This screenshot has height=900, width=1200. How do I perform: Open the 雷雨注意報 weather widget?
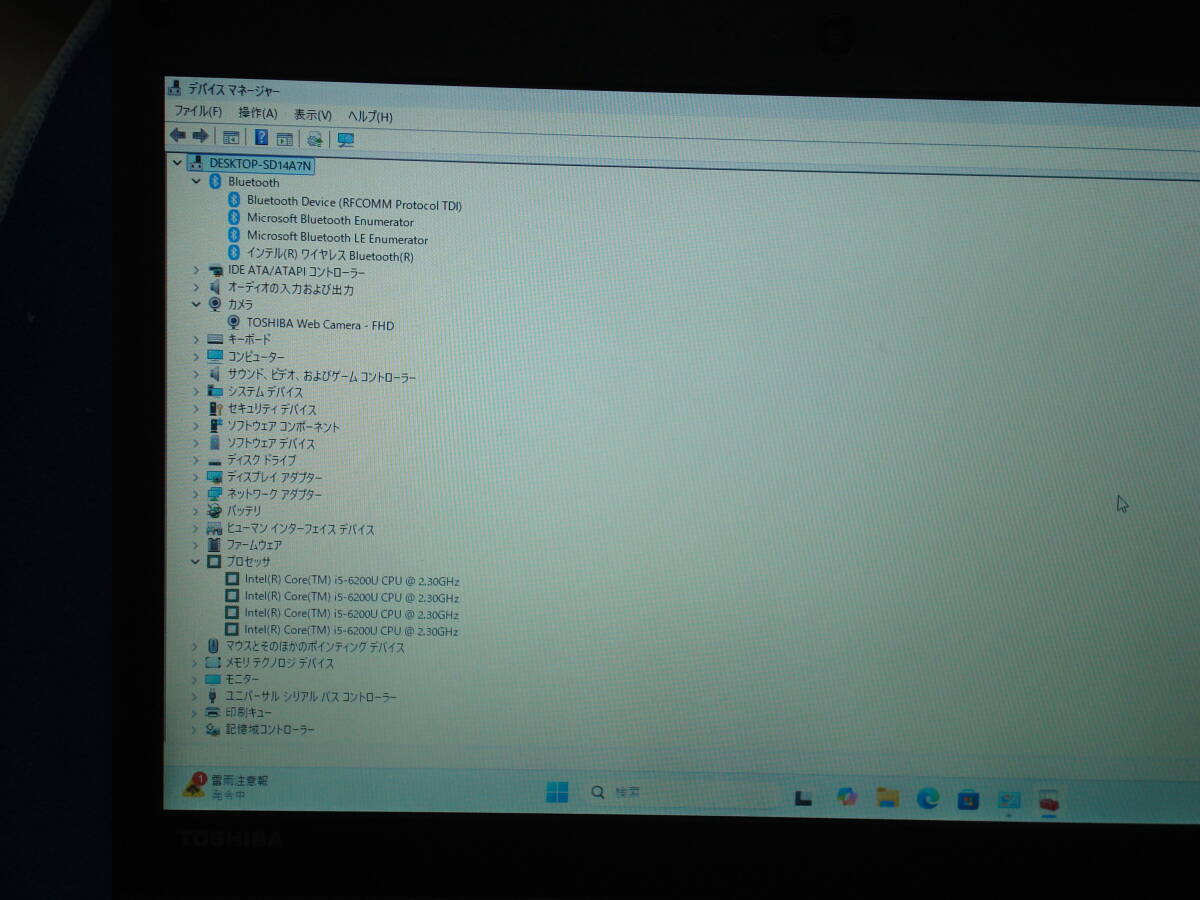click(226, 786)
